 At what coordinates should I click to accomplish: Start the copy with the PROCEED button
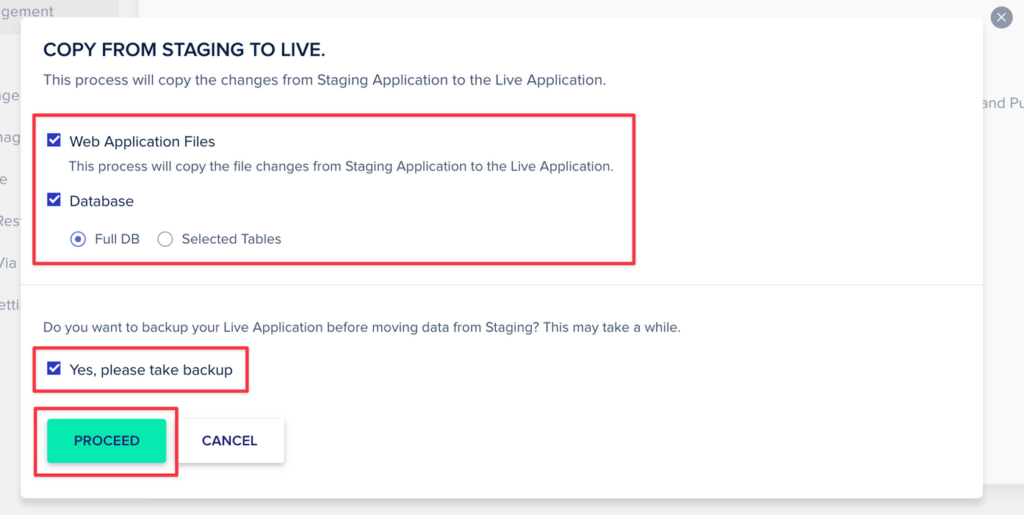(x=106, y=441)
